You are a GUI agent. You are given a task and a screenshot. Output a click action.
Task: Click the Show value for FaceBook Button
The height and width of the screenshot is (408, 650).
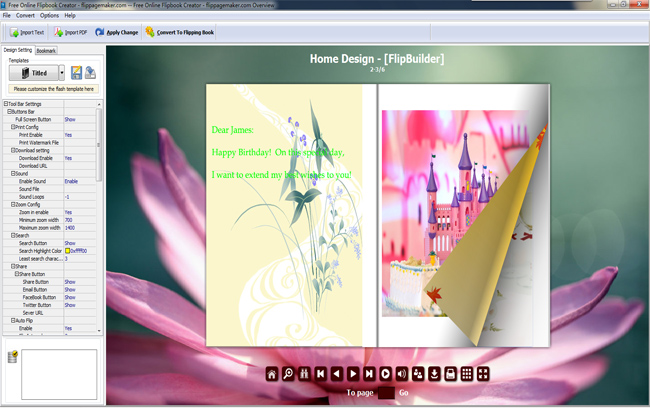pyautogui.click(x=70, y=297)
